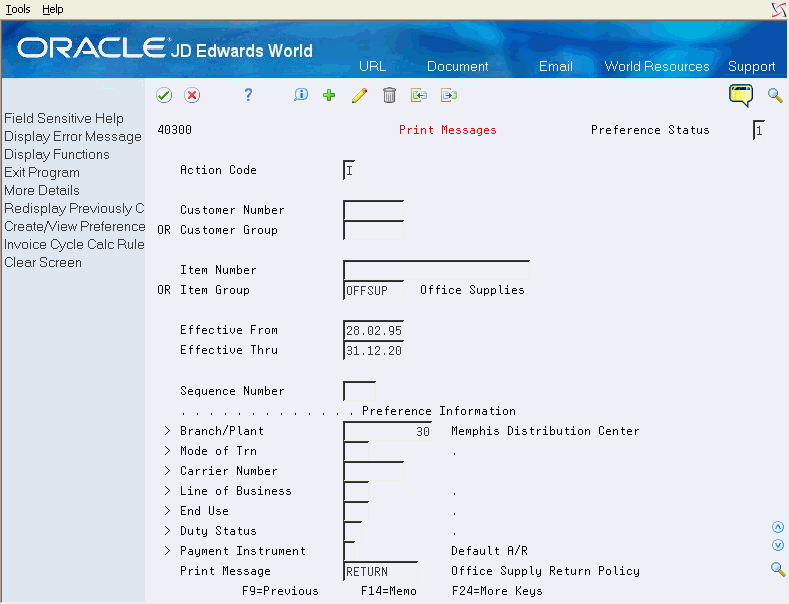Open the Help menu

[x=52, y=10]
